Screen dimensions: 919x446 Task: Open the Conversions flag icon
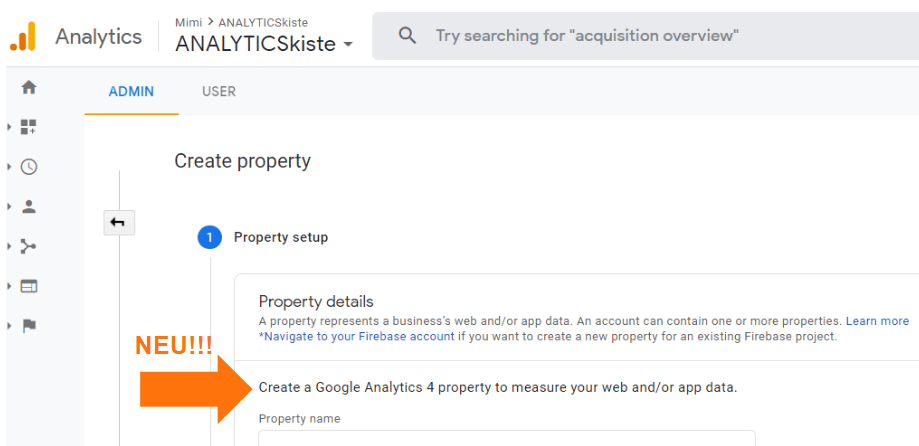pos(29,326)
